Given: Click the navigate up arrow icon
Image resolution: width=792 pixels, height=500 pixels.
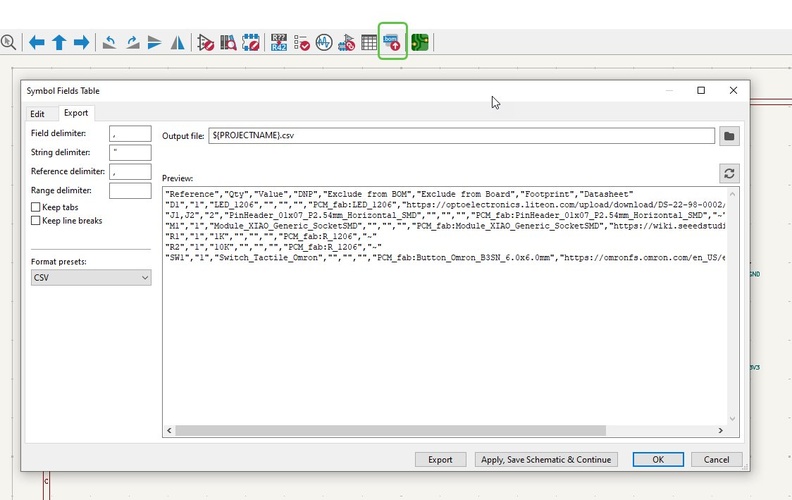Looking at the screenshot, I should (x=59, y=42).
